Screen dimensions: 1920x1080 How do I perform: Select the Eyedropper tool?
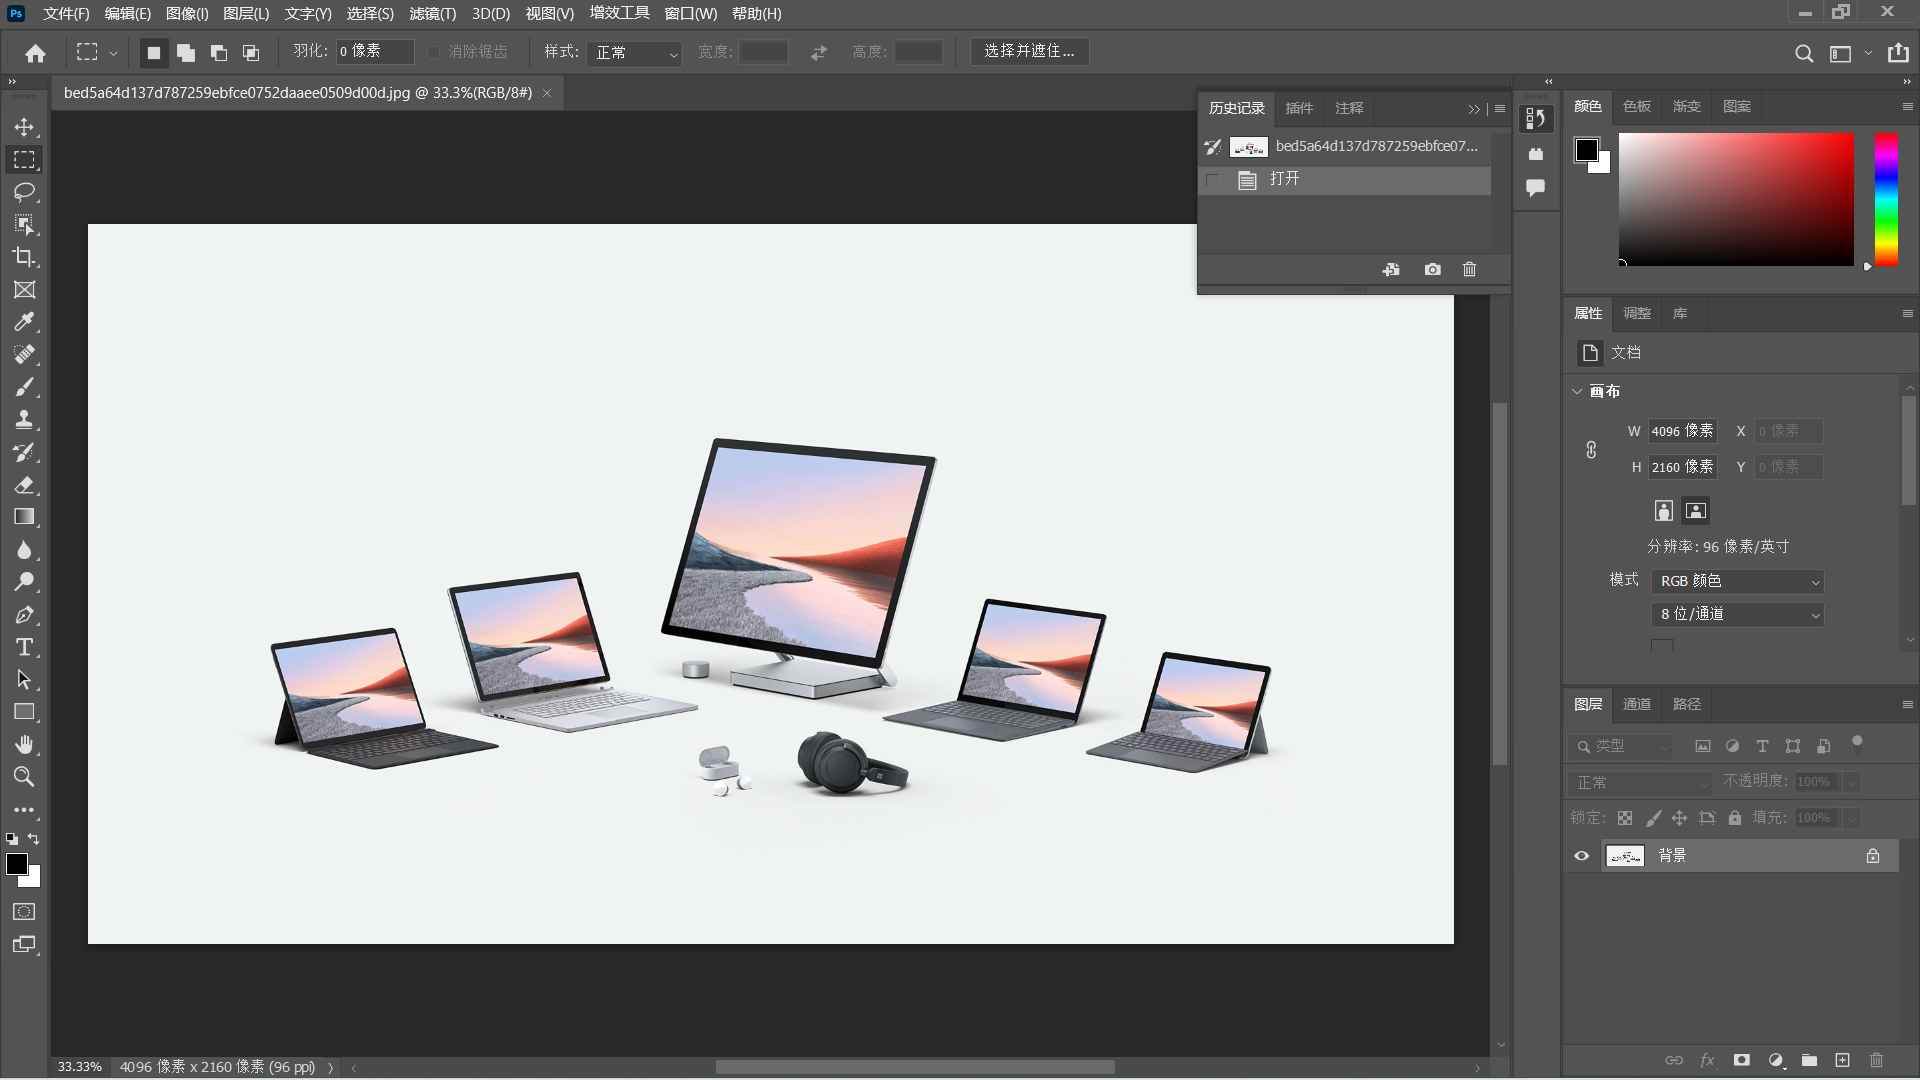(24, 322)
